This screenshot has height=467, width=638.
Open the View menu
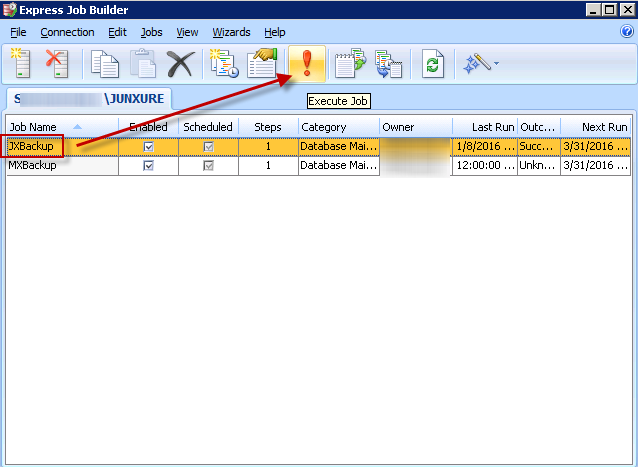click(187, 32)
